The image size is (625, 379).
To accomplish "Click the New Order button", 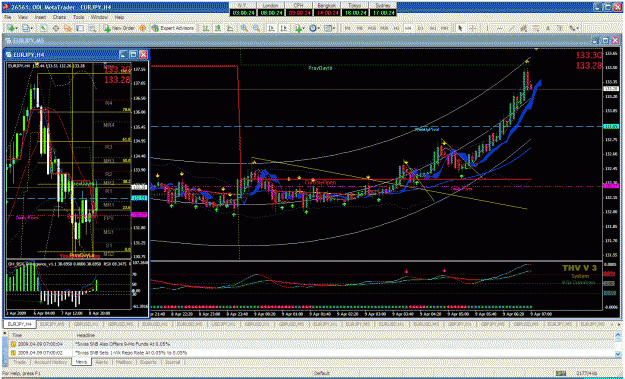I will pyautogui.click(x=119, y=28).
